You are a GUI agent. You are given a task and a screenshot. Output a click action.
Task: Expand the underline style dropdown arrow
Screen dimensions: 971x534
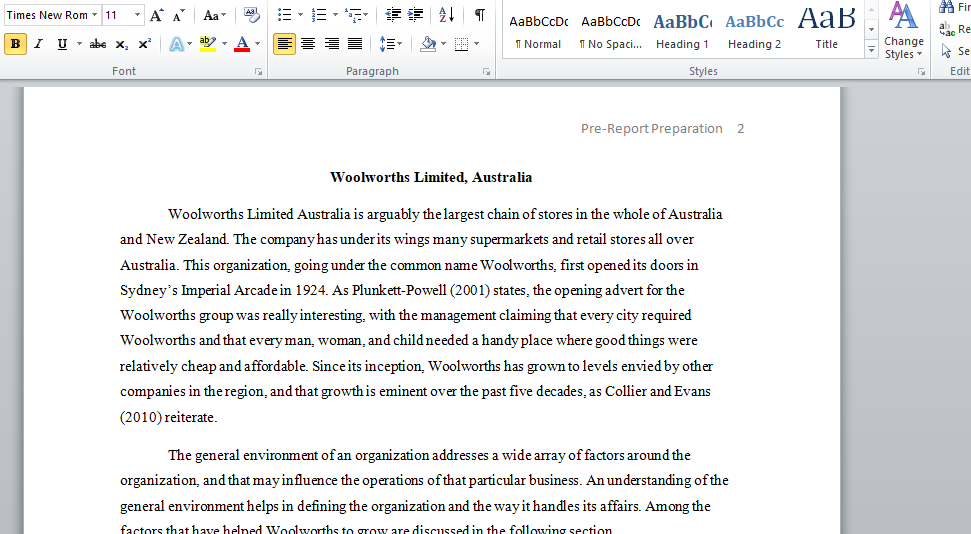(79, 44)
